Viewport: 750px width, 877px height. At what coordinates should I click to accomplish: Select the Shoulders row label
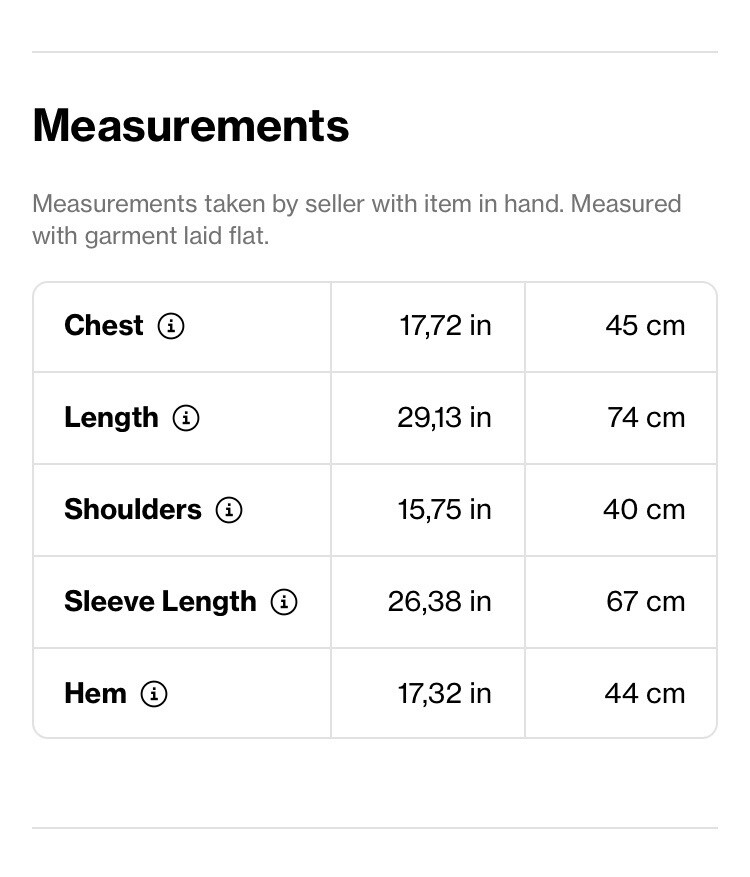coord(133,510)
